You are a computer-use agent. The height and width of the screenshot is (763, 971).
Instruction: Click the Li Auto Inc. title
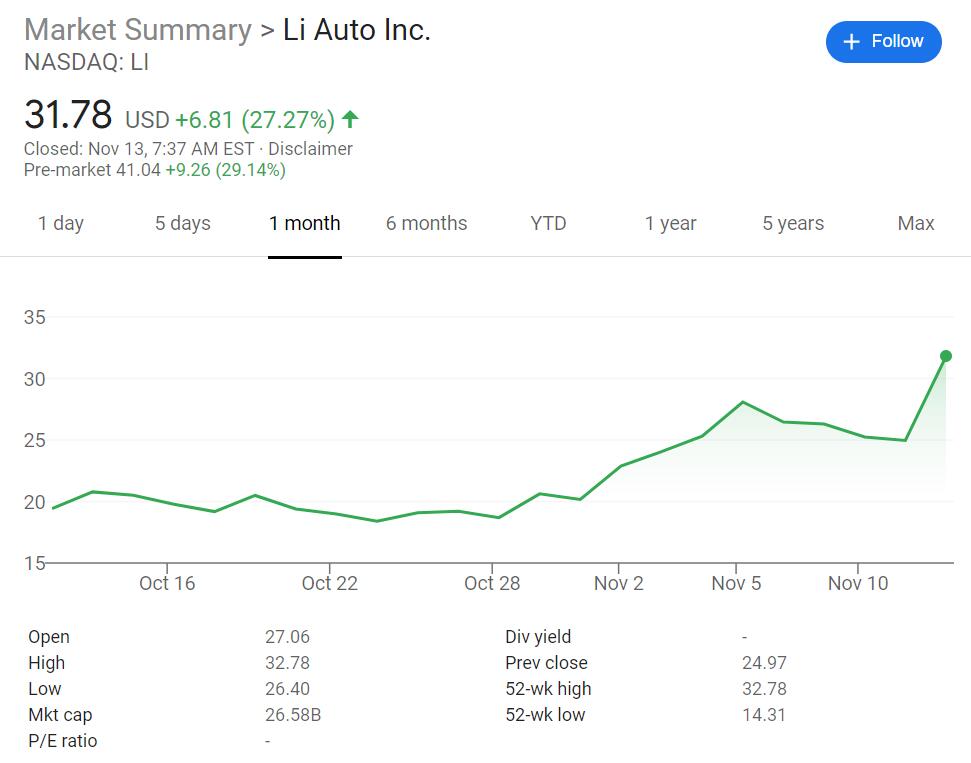point(359,30)
